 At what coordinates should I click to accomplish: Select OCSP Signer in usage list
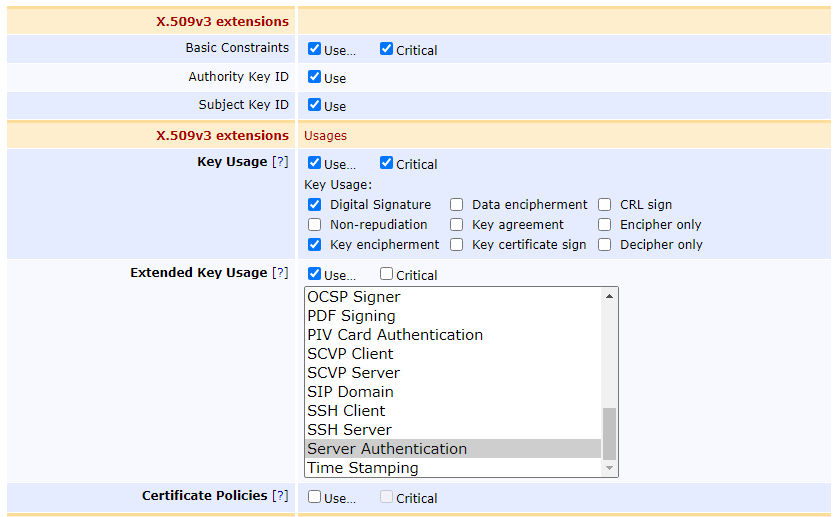coord(354,297)
